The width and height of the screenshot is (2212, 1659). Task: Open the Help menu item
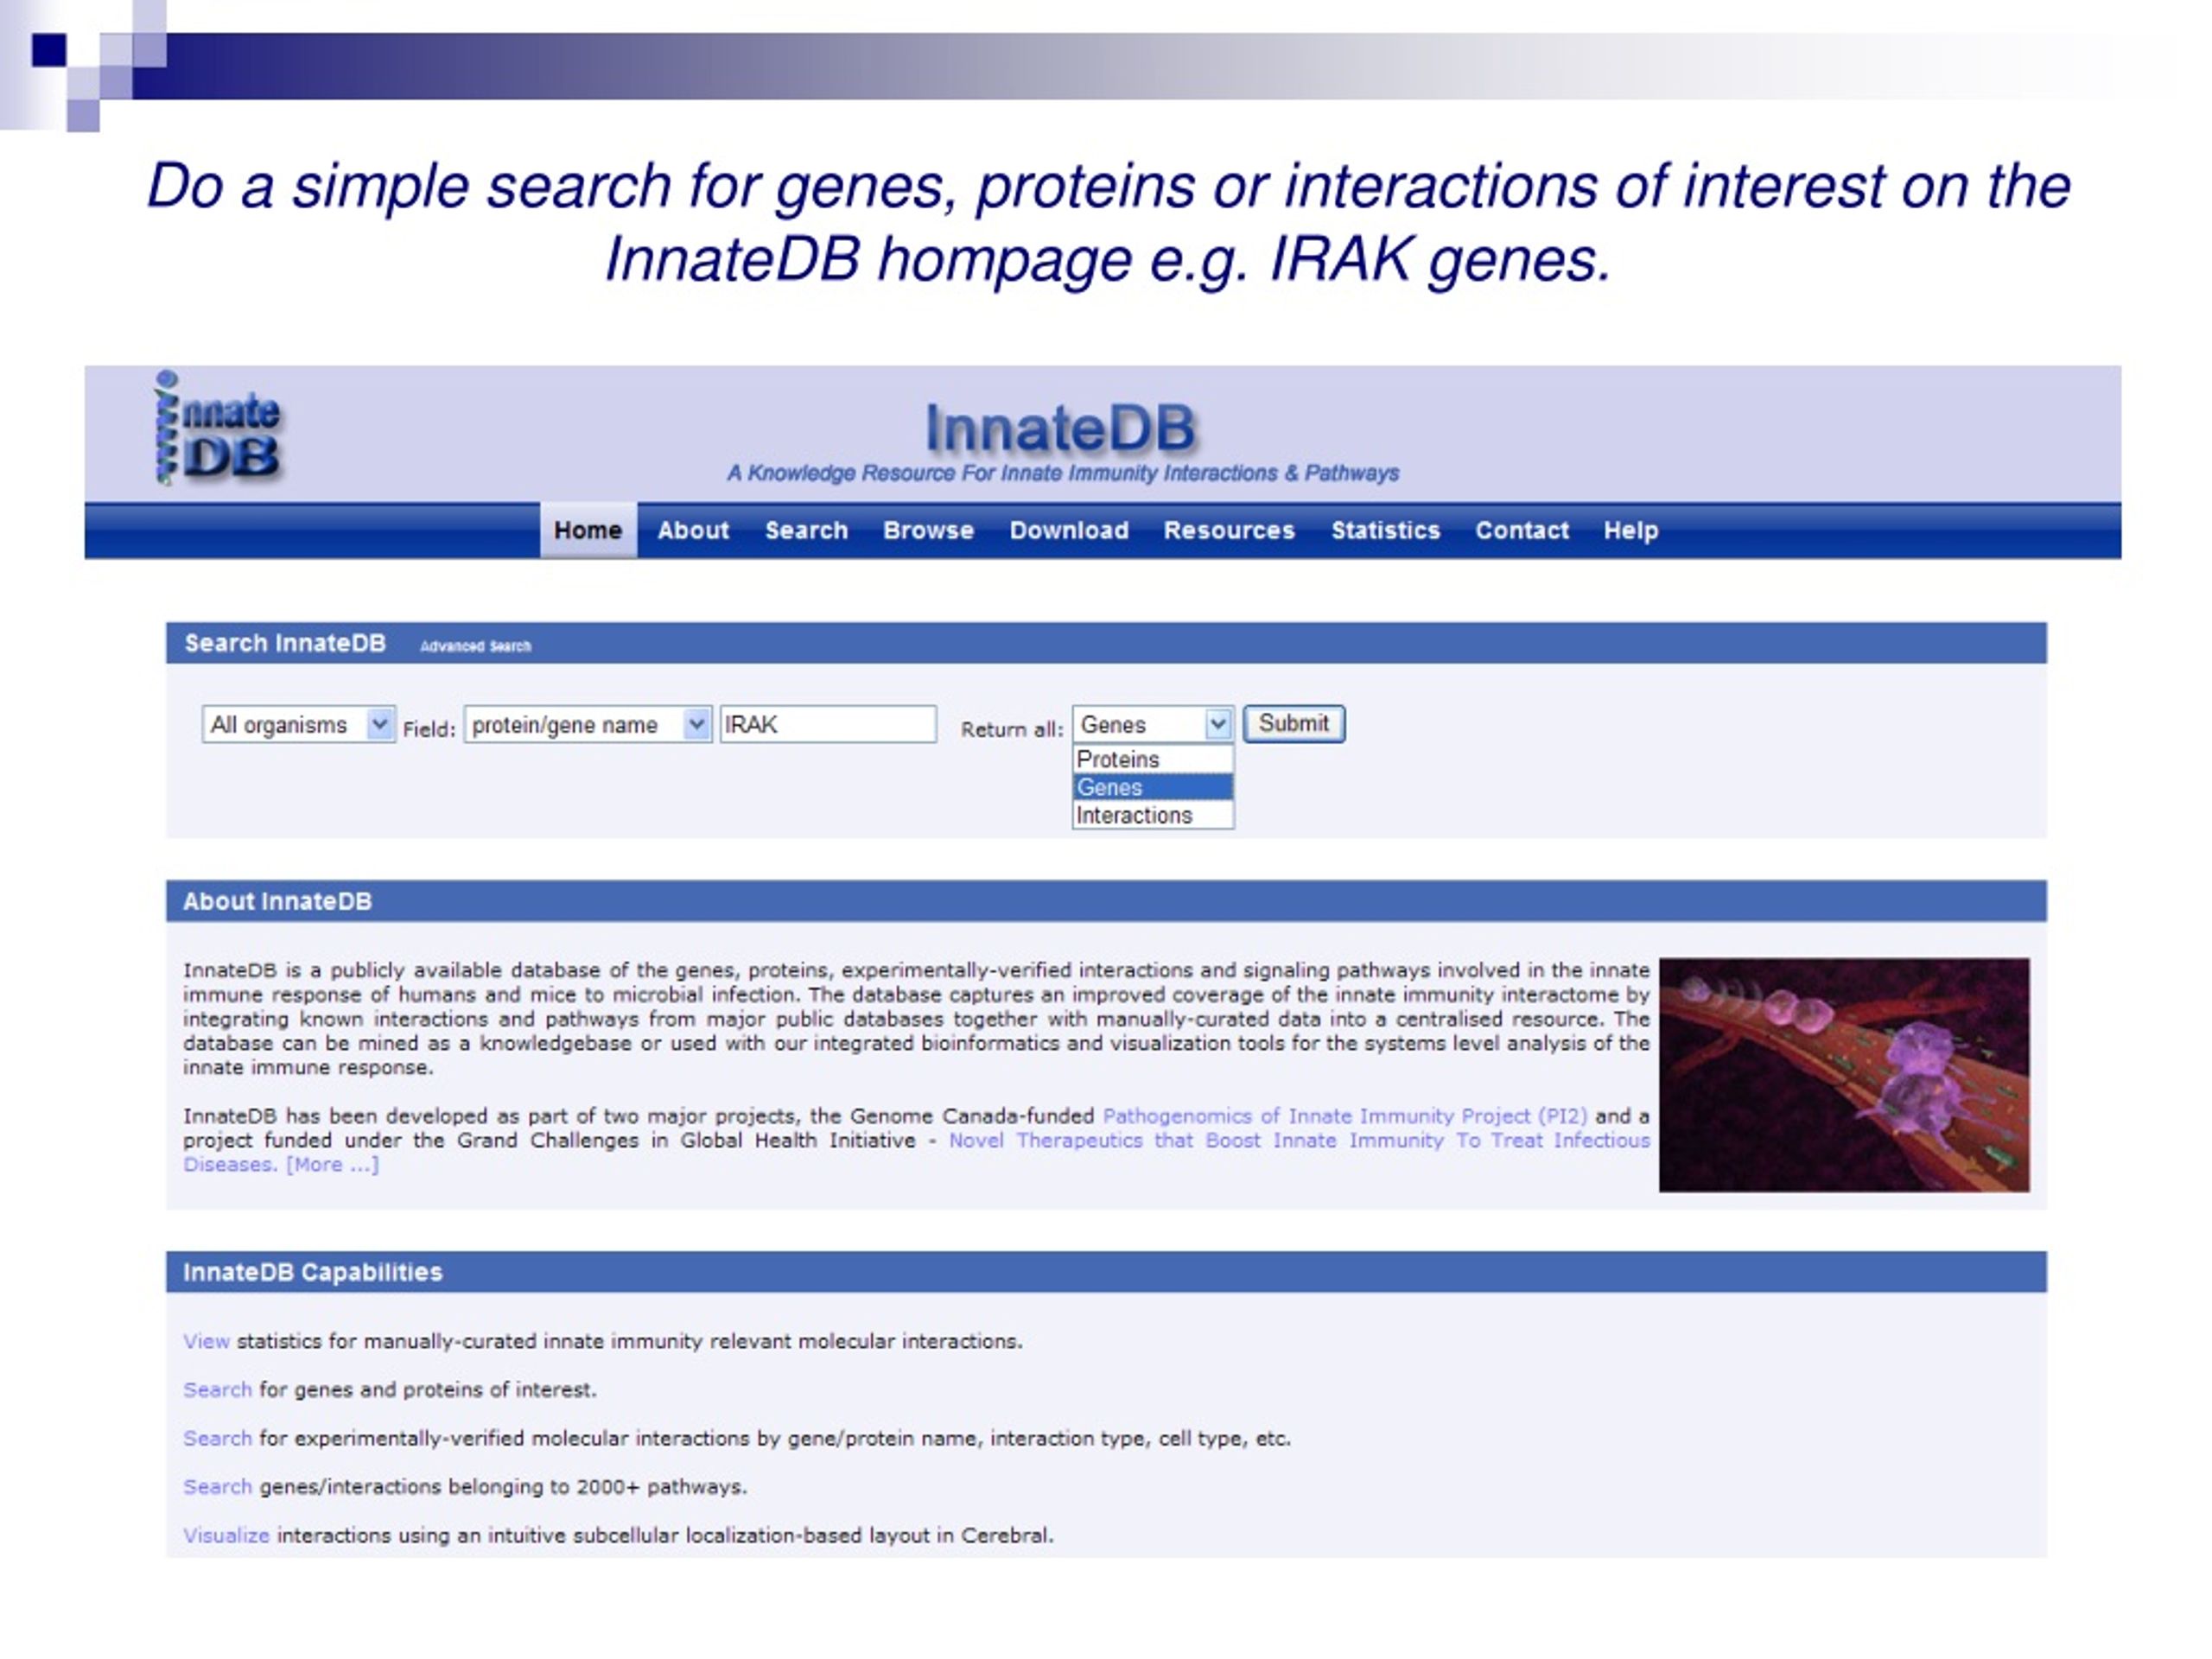click(x=1631, y=530)
